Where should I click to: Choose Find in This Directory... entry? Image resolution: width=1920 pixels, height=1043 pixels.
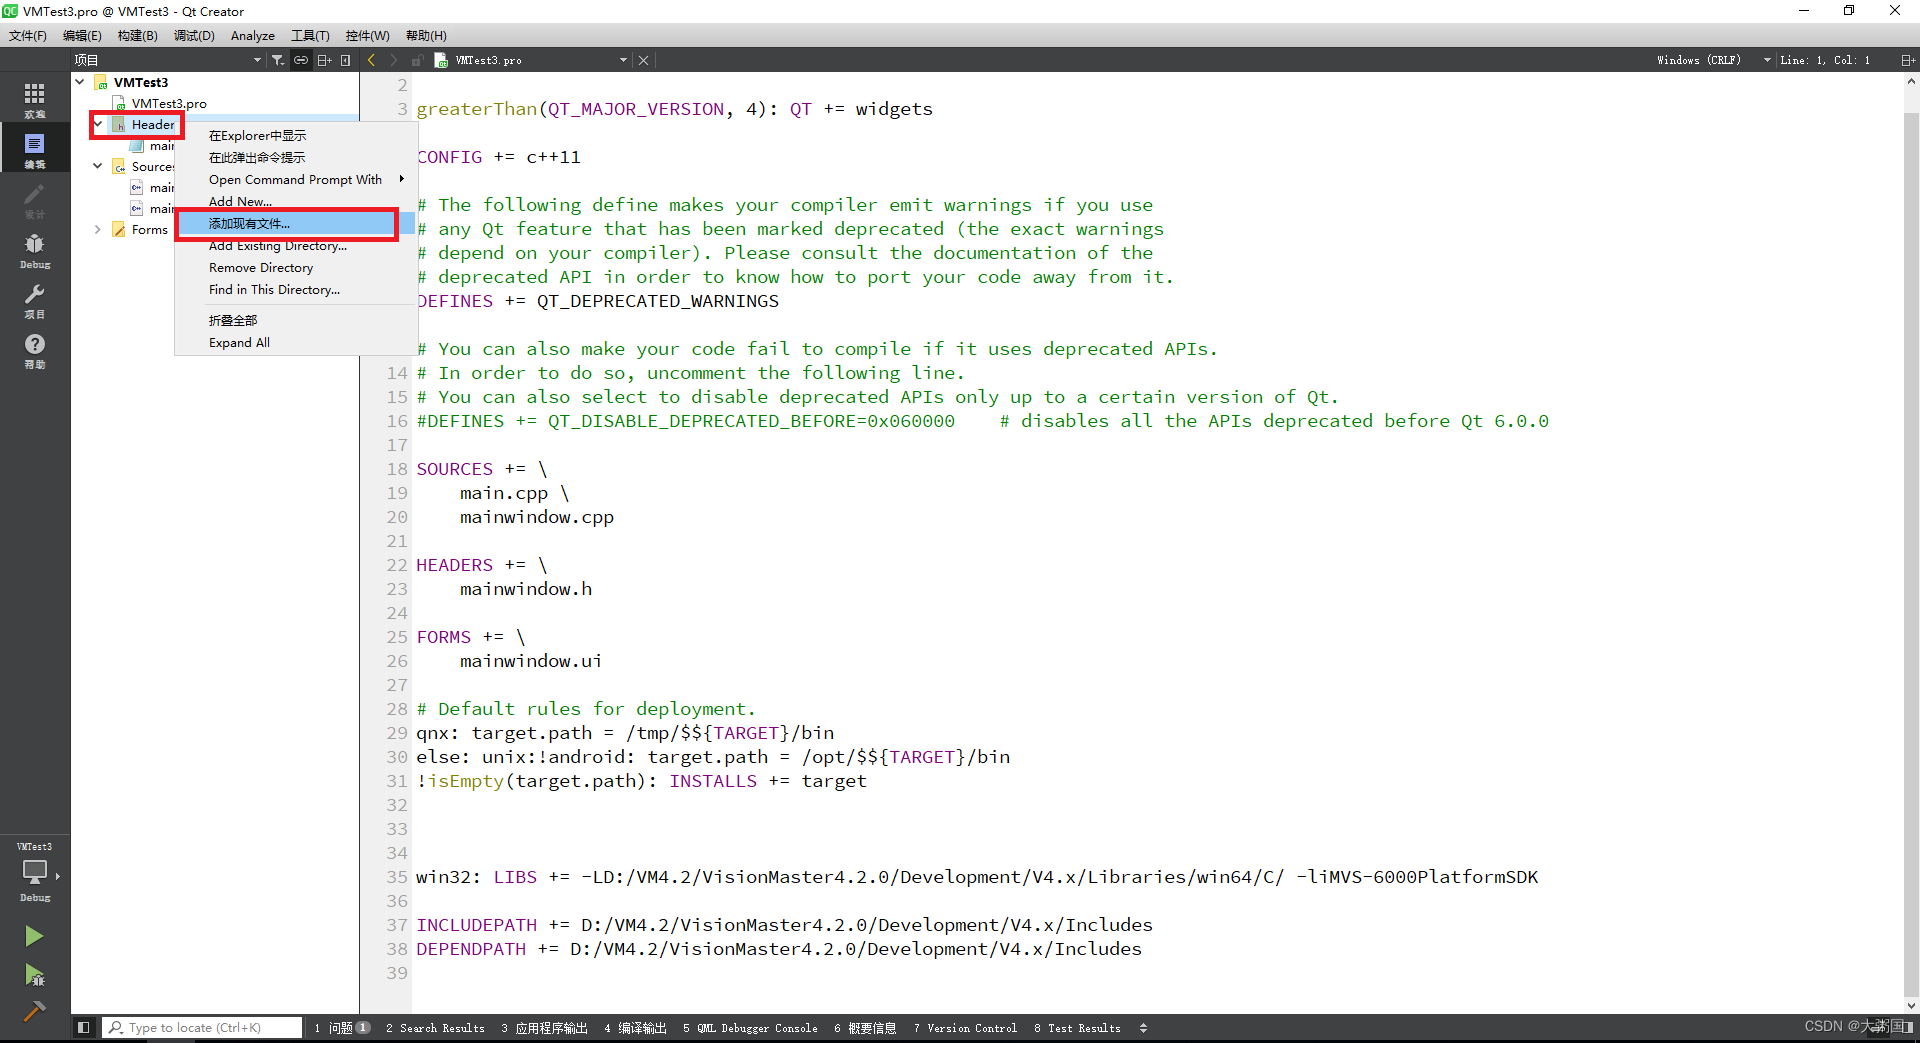[296, 289]
